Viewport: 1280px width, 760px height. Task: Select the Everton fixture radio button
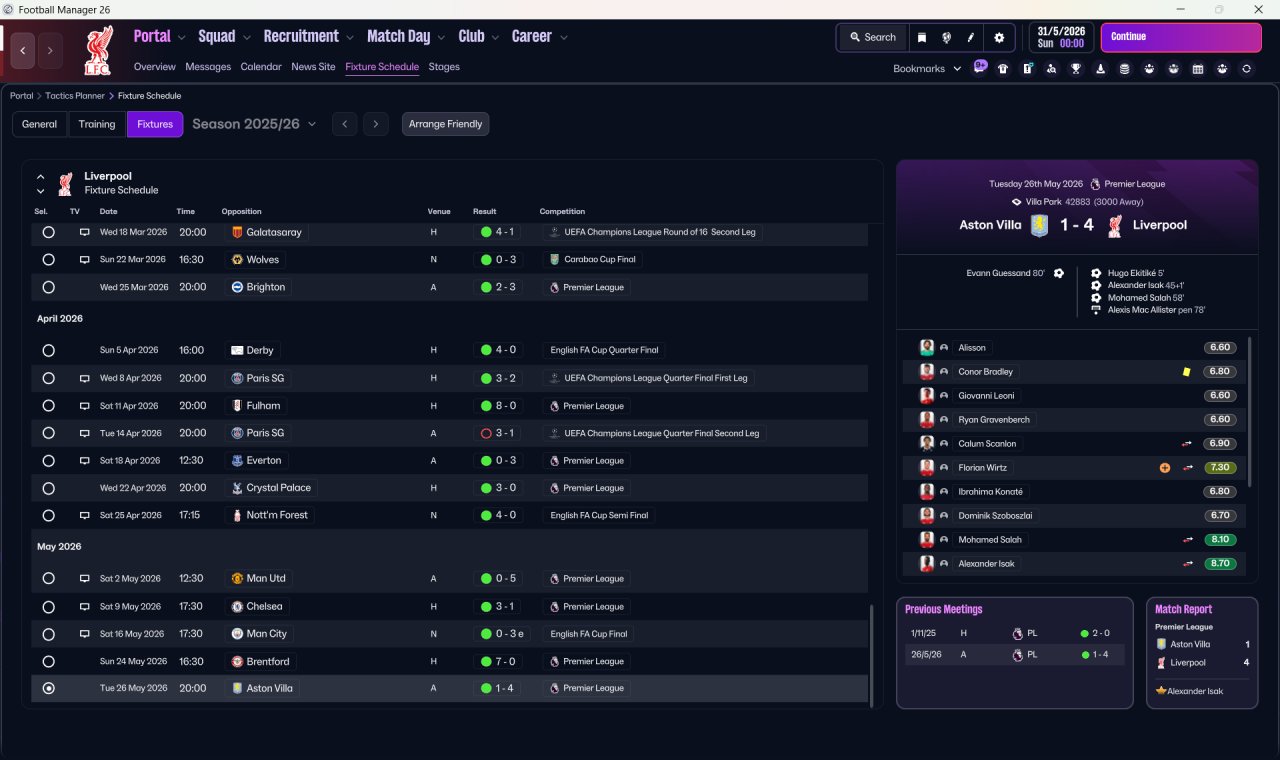tap(48, 461)
